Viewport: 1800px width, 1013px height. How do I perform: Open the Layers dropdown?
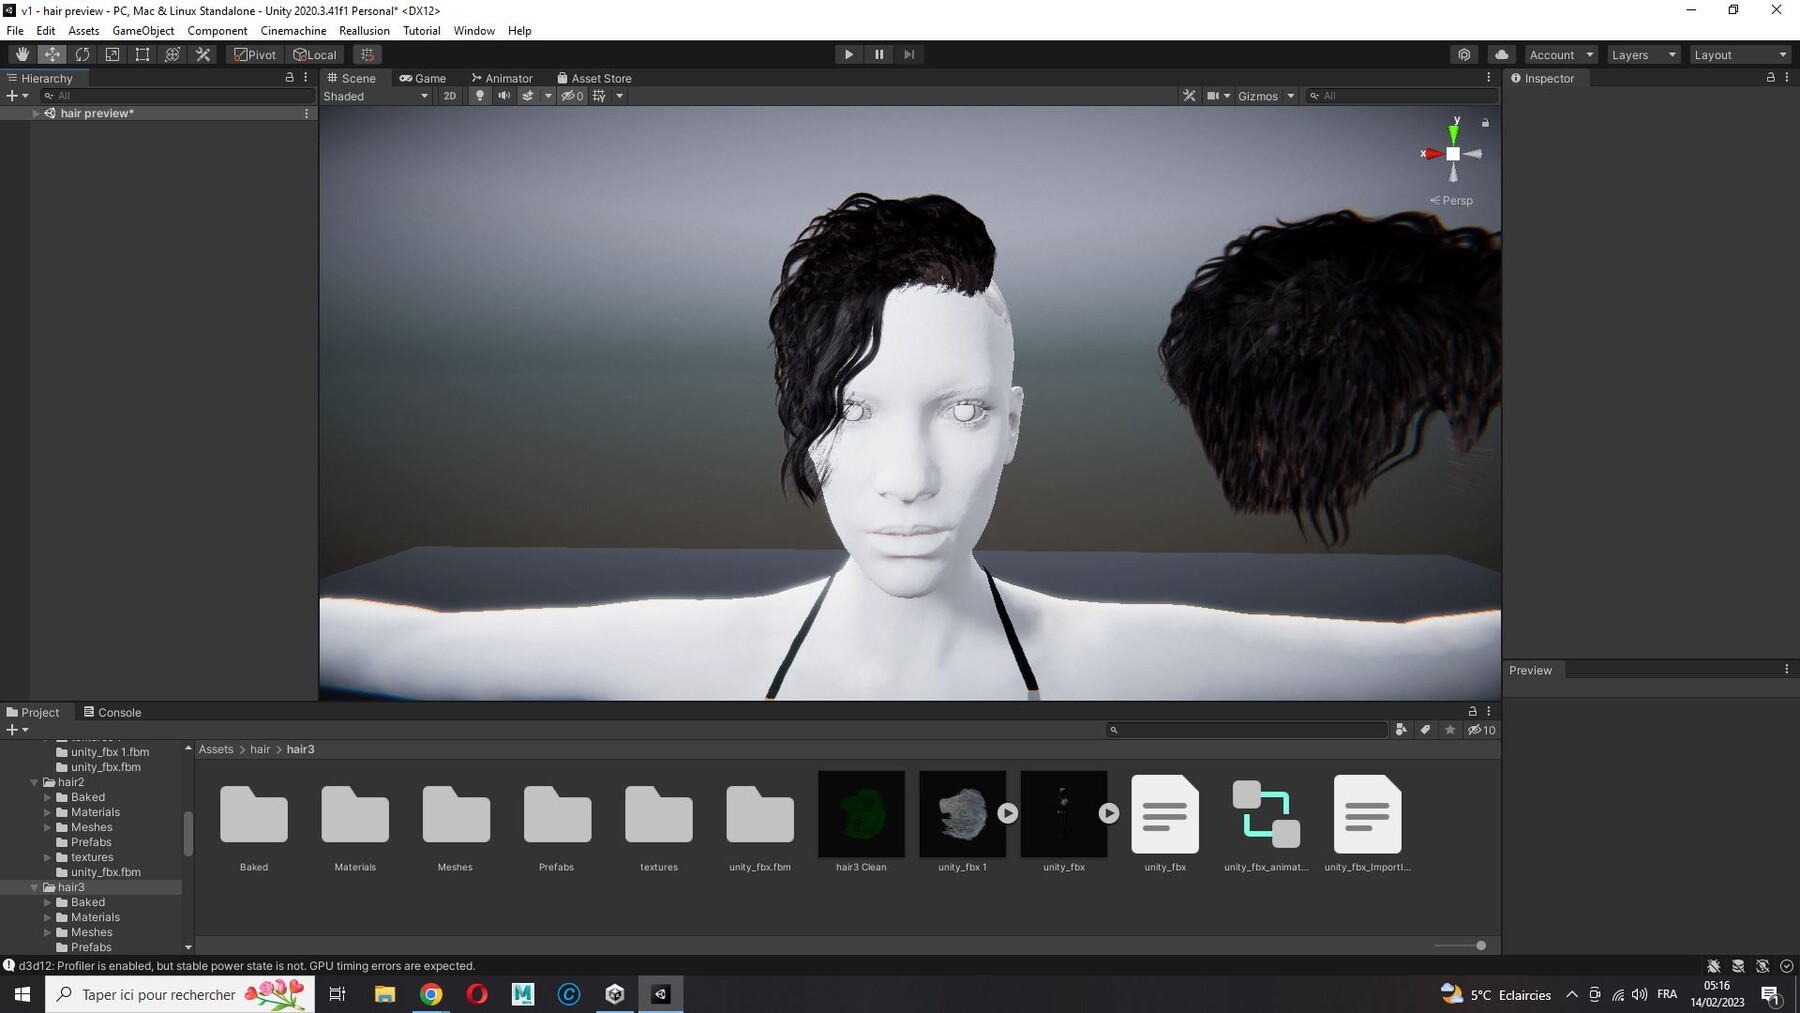click(x=1643, y=55)
